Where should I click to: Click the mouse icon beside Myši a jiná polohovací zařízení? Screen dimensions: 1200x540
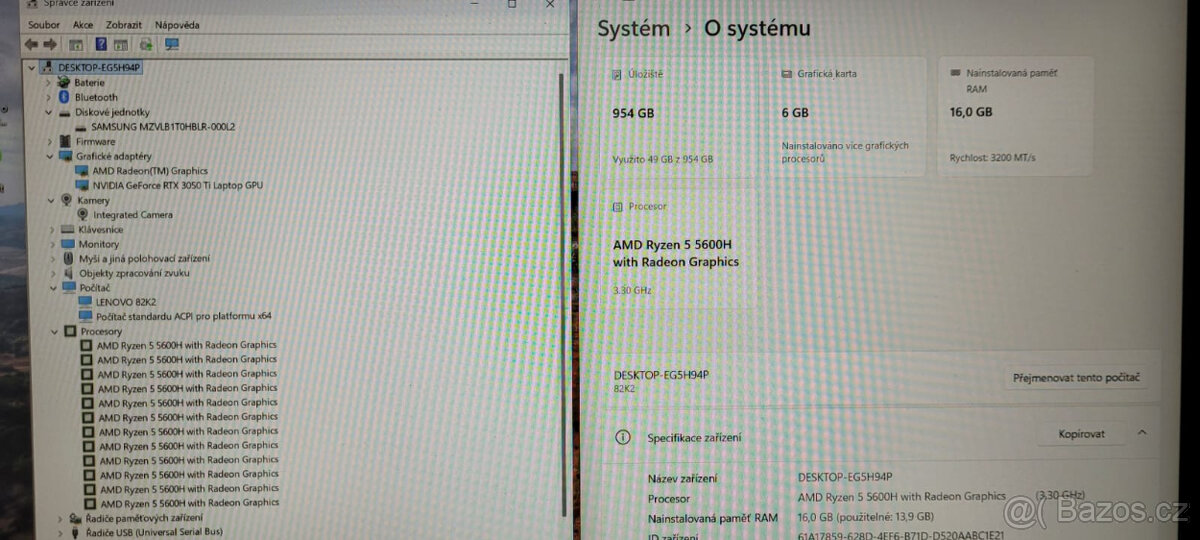[68, 258]
